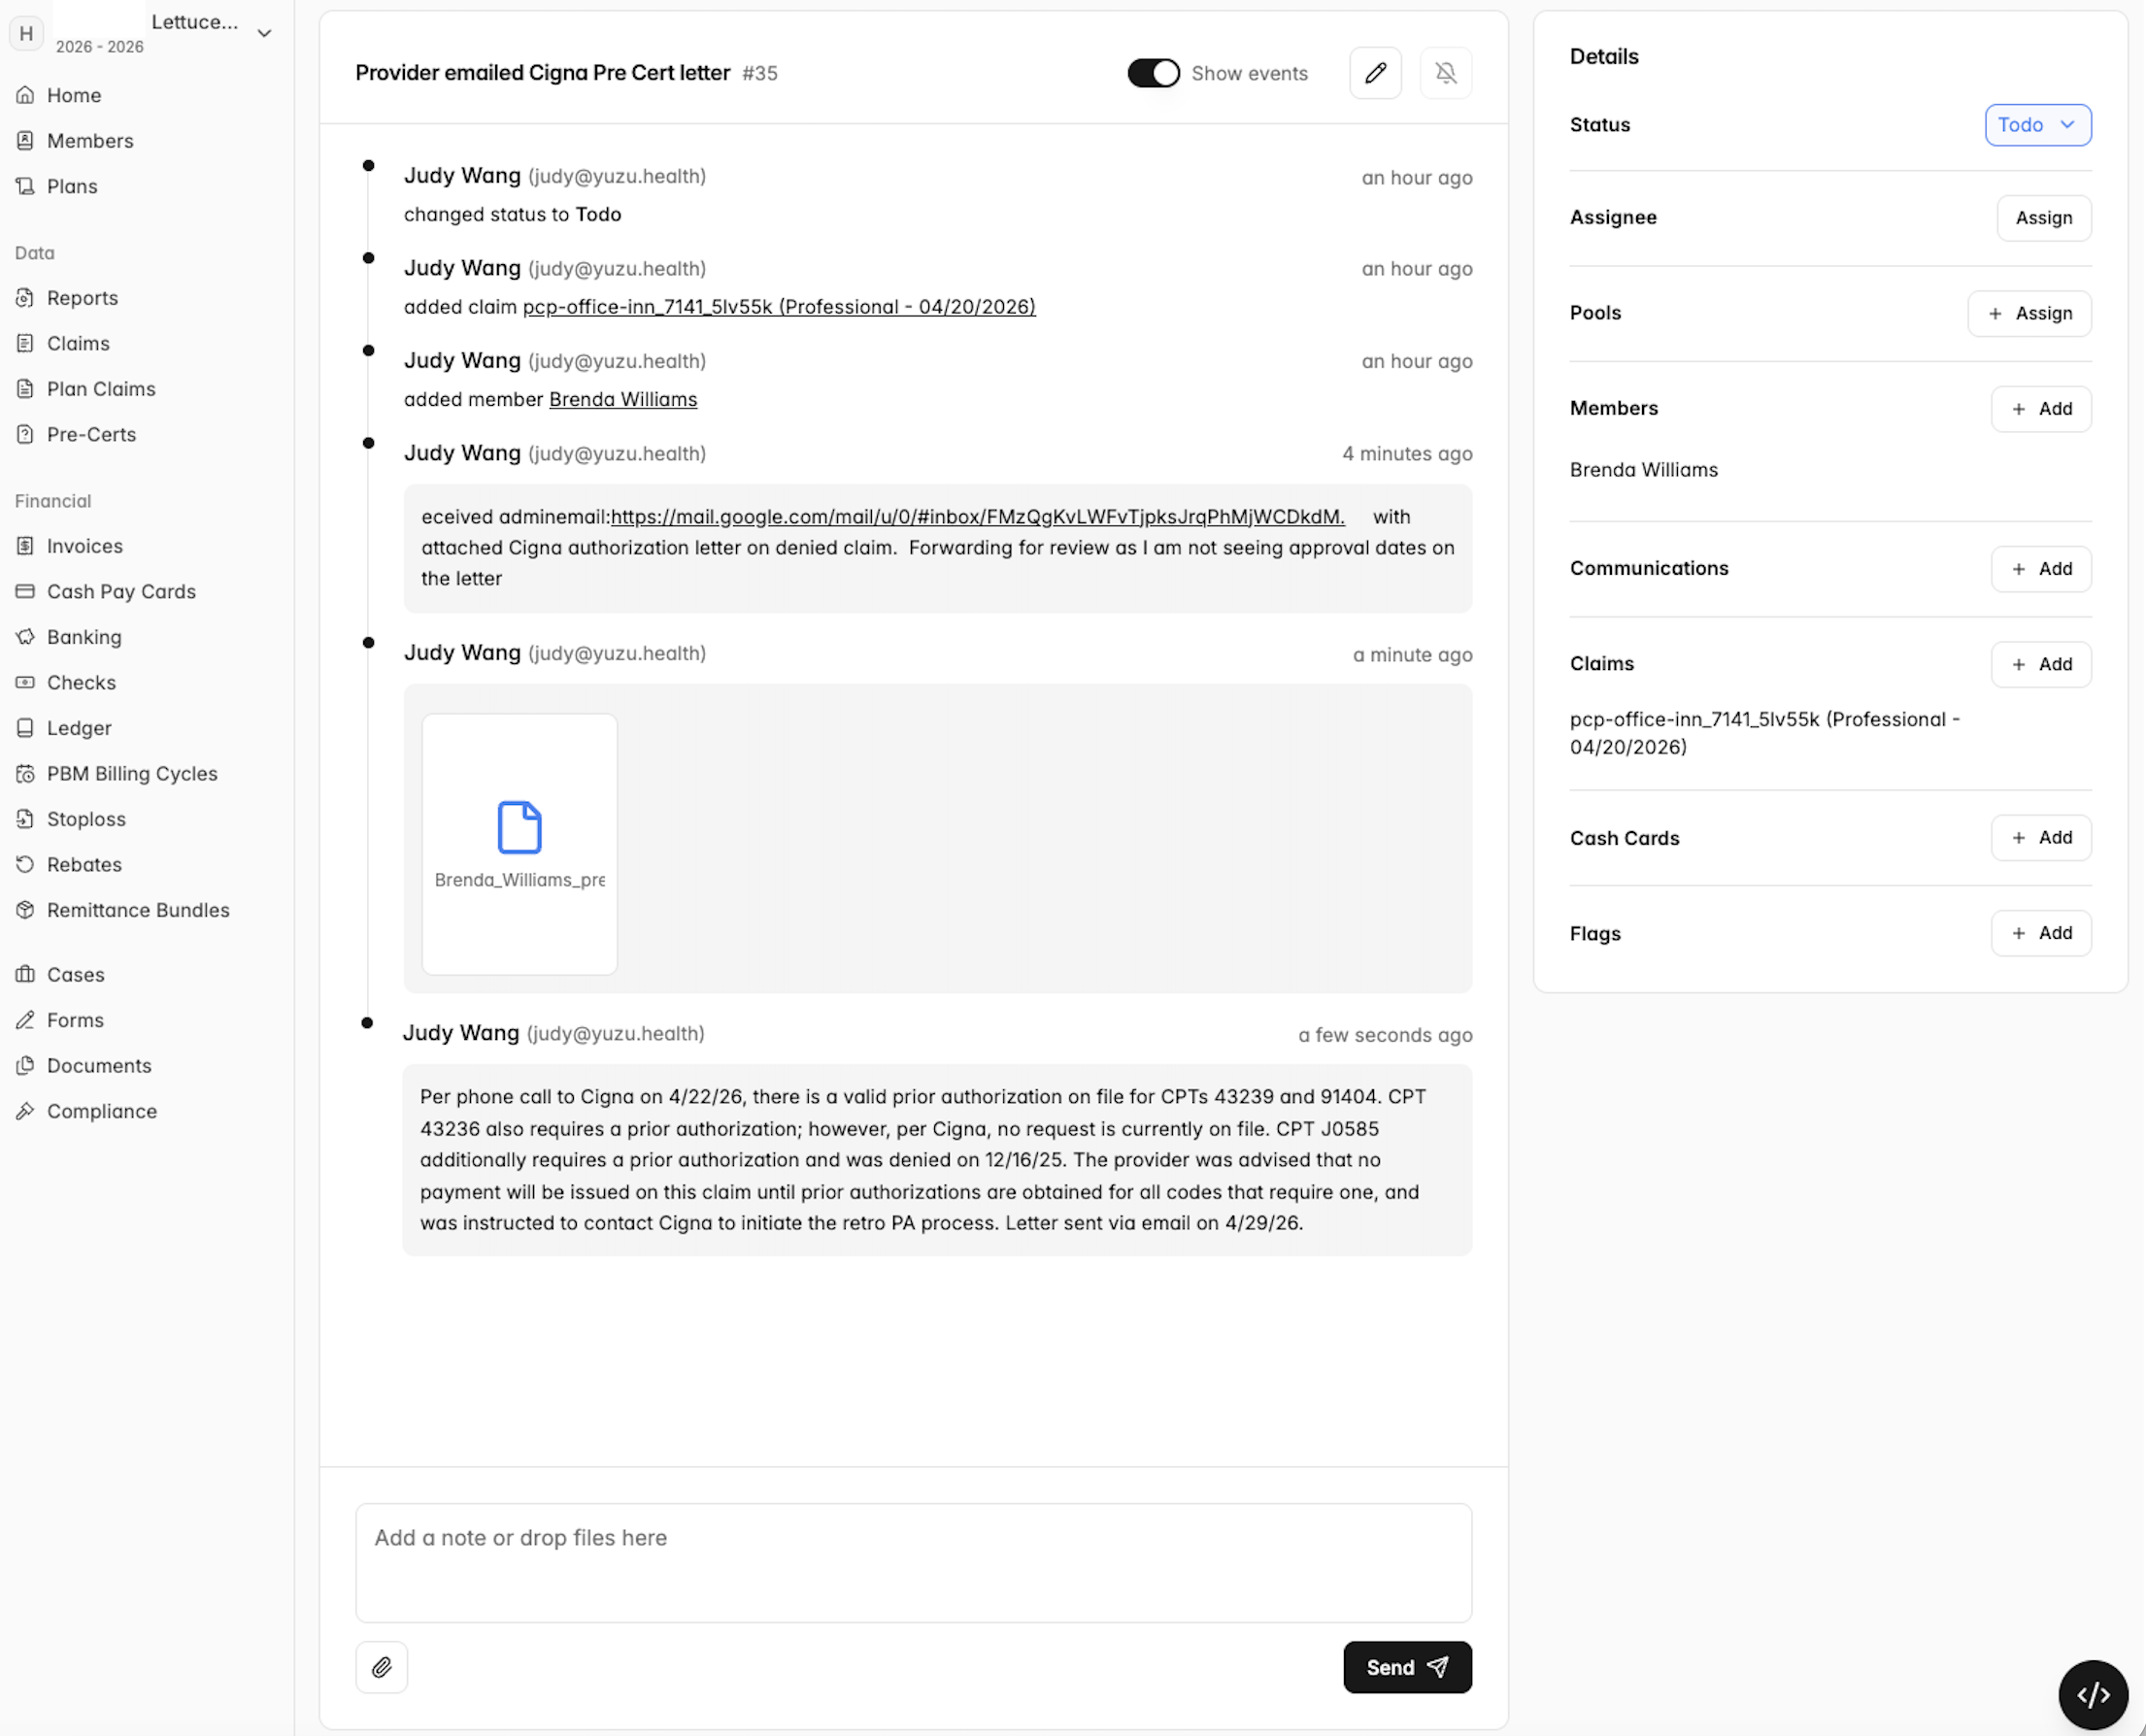Open the mail.google.com inbox link
The width and height of the screenshot is (2146, 1736).
click(977, 517)
